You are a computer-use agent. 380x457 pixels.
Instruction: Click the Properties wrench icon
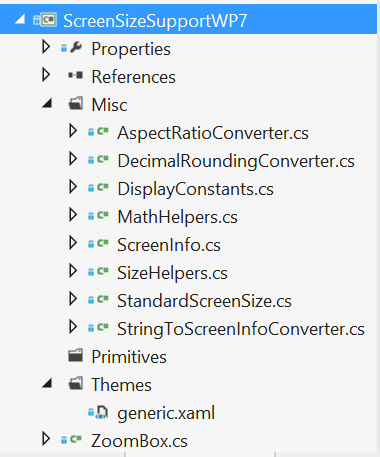tap(76, 48)
